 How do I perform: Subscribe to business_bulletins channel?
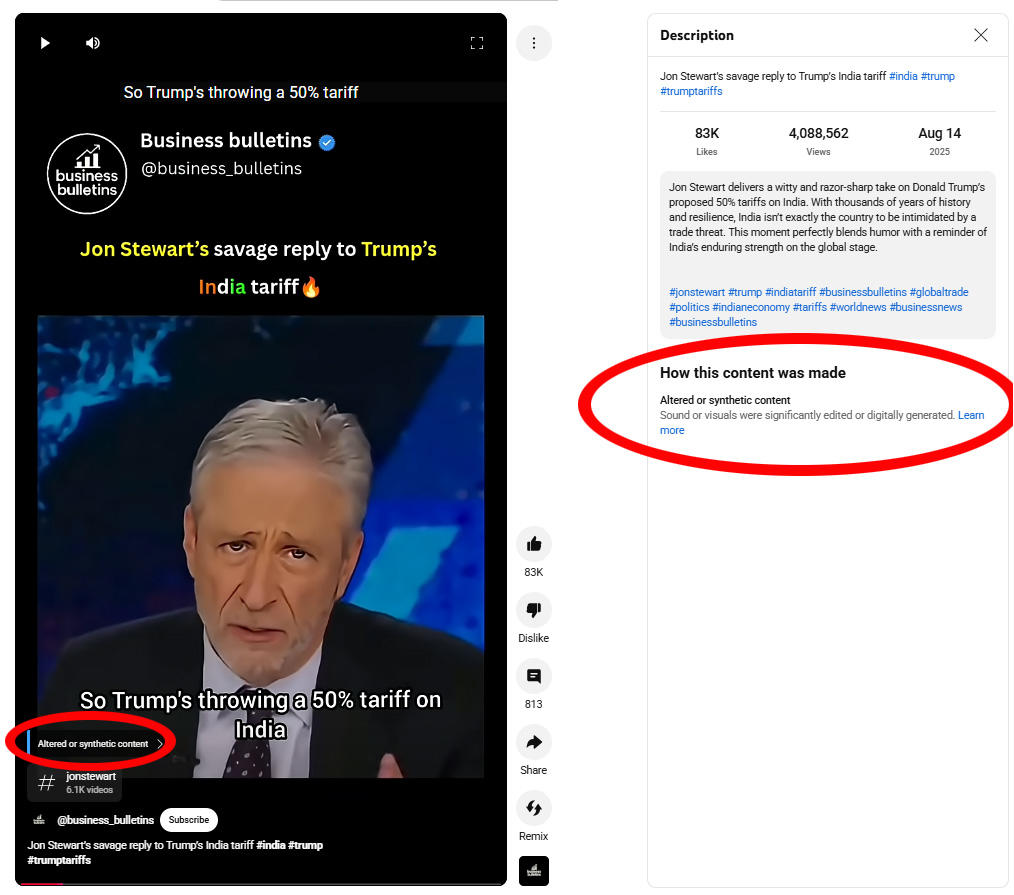(x=189, y=819)
